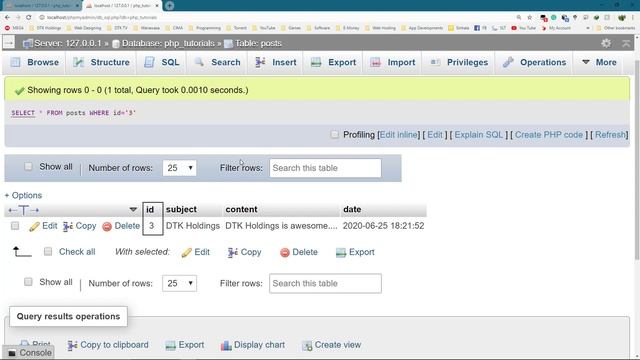Click the results Export icon at bottom

pos(170,345)
